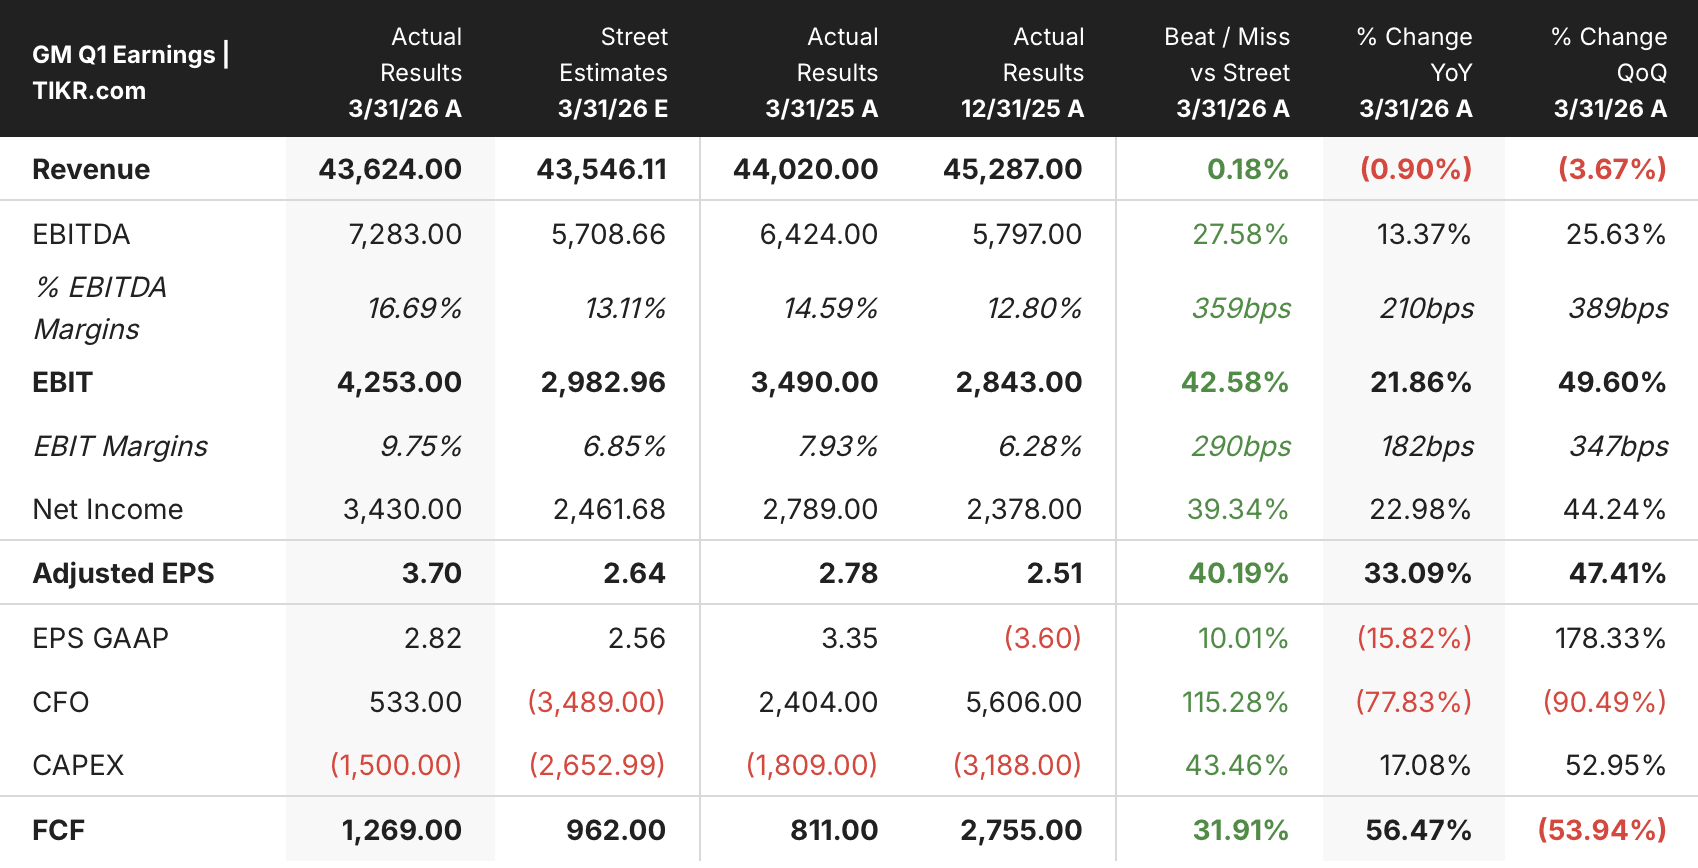Click the revenue estimate 43,546.11
Image resolution: width=1698 pixels, height=868 pixels.
(x=601, y=169)
